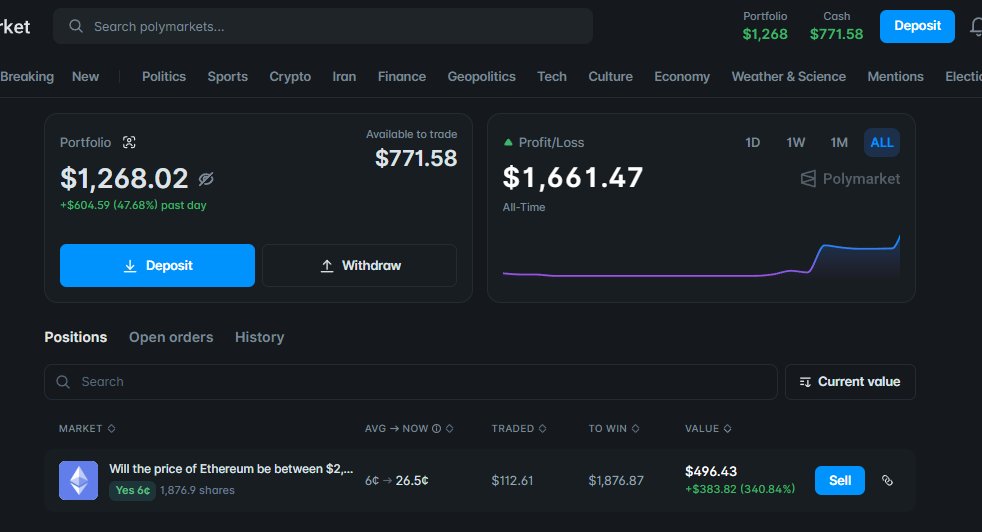Sort positions by MARKET column
This screenshot has width=982, height=532.
87,429
